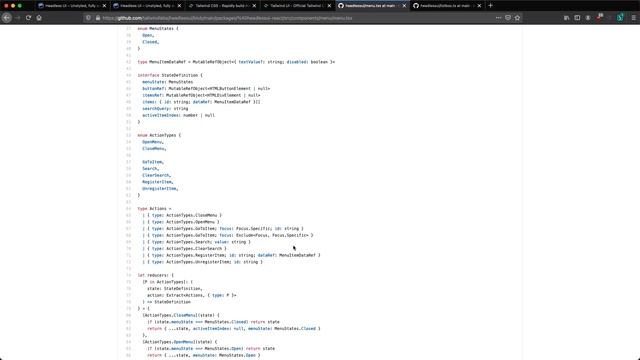640x360 pixels.
Task: Click the teal S extension icon
Action: coord(620,18)
